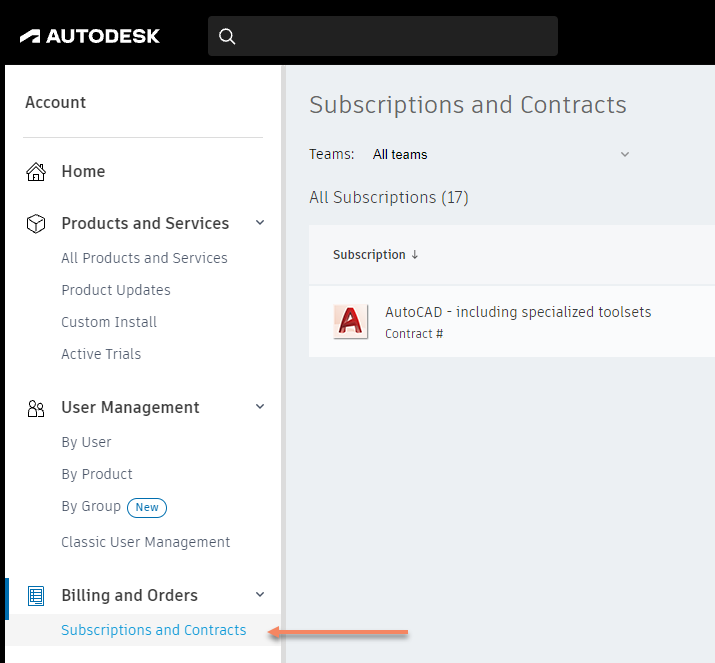Open By User management
715x663 pixels.
point(86,442)
